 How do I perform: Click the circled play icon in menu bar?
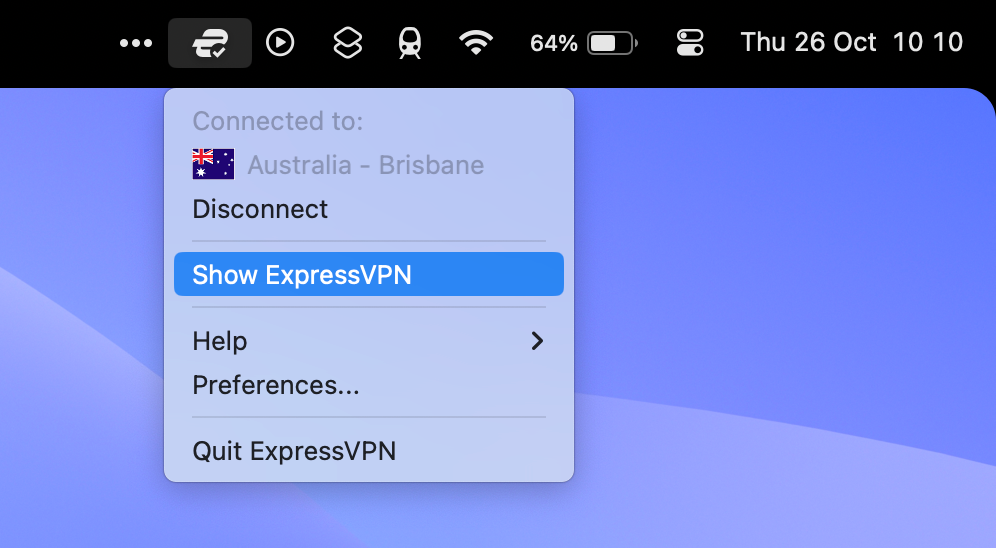pos(280,43)
